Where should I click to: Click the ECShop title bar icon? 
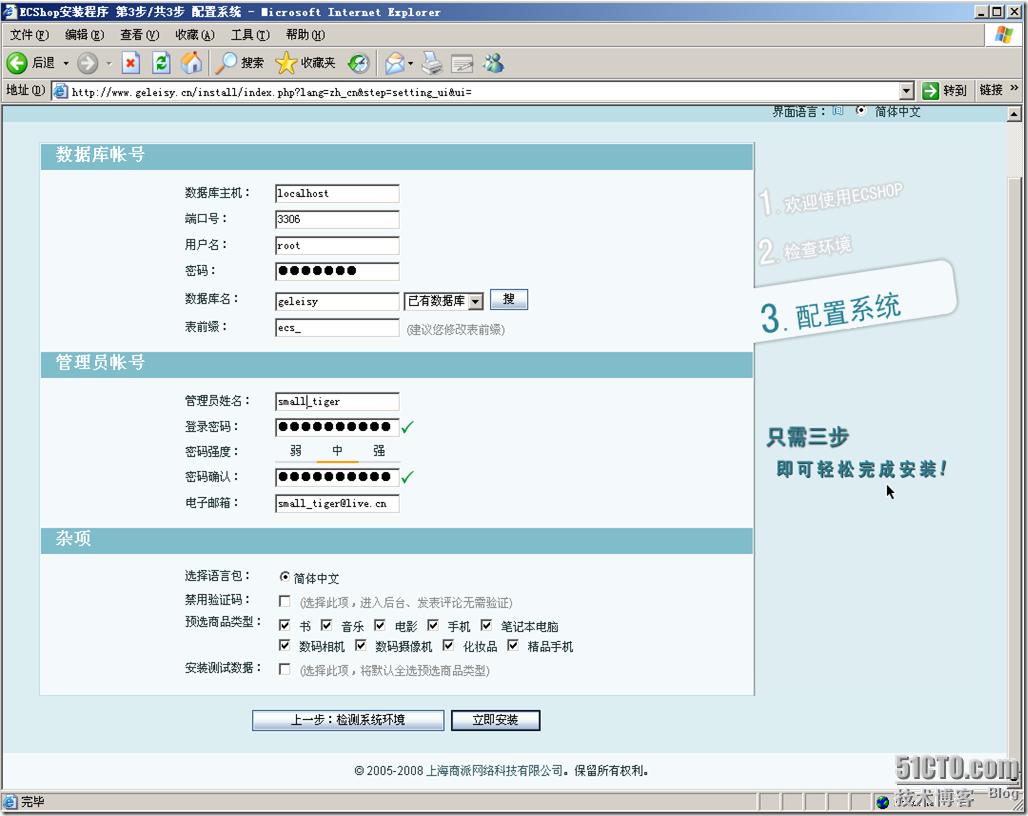coord(9,11)
